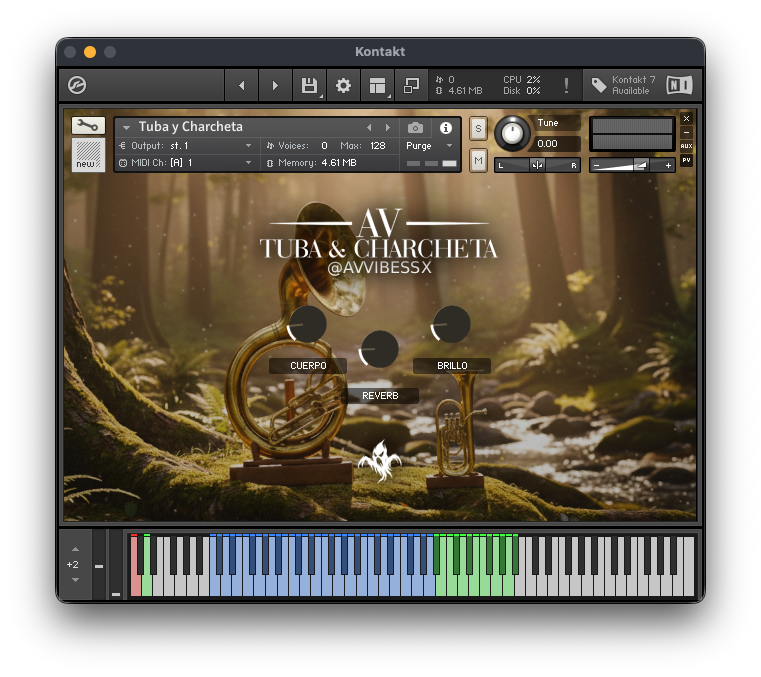Shift keyboard octave up arrow
761x677 pixels.
click(75, 549)
